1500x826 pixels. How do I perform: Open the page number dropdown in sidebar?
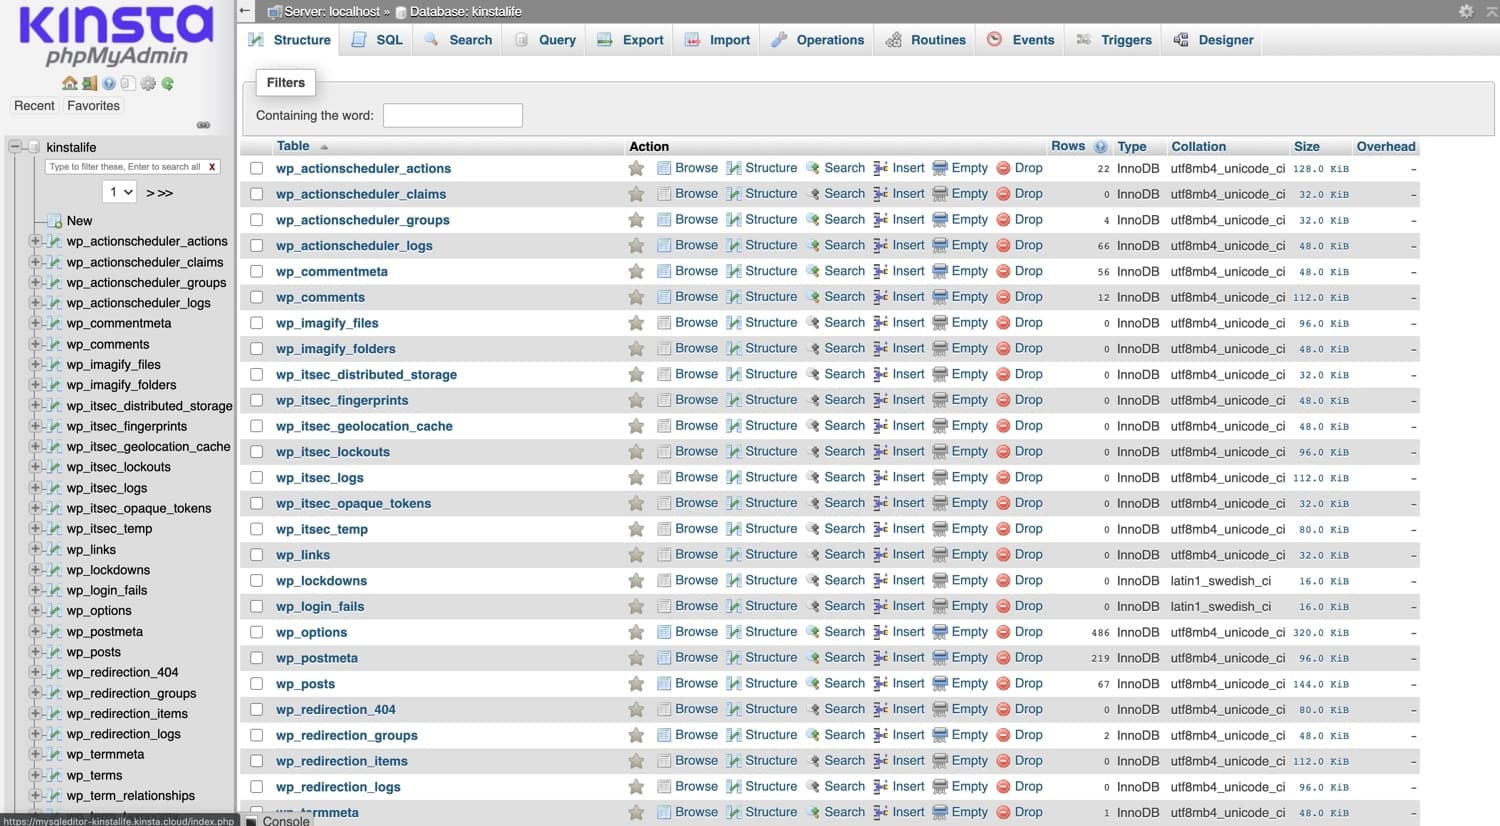[119, 191]
